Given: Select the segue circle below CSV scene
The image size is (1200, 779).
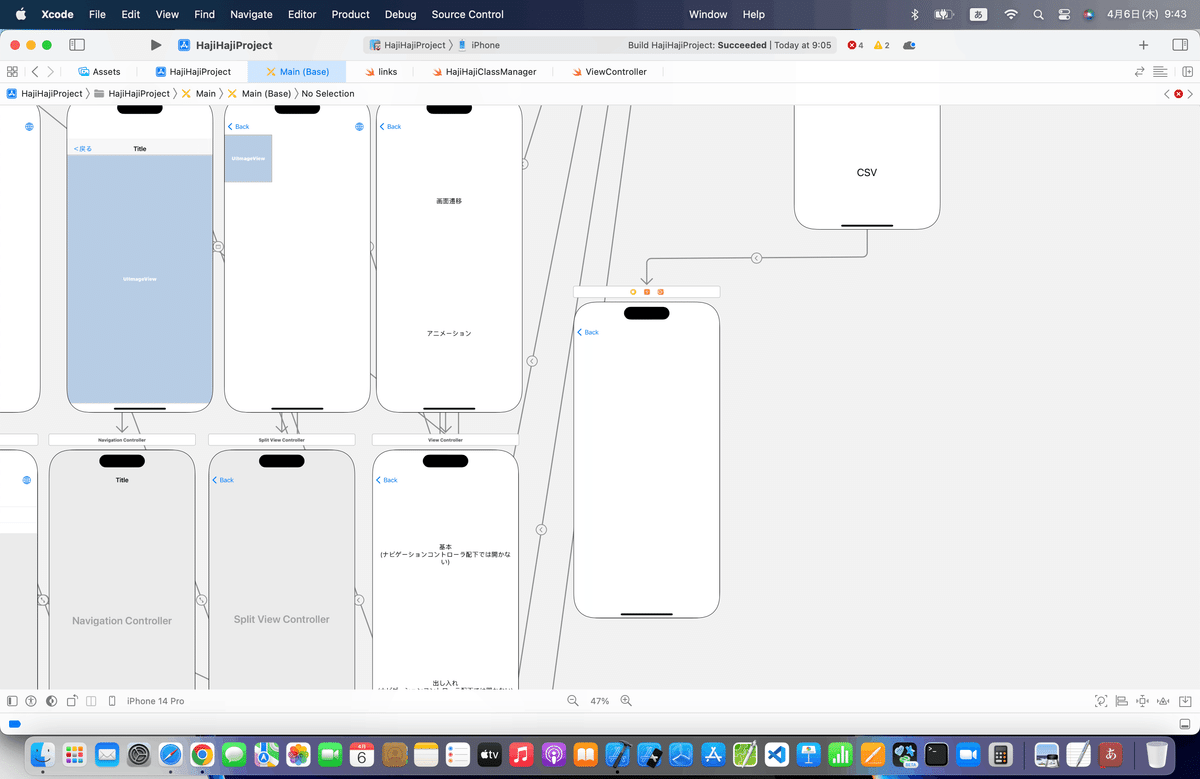Looking at the screenshot, I should pyautogui.click(x=756, y=258).
